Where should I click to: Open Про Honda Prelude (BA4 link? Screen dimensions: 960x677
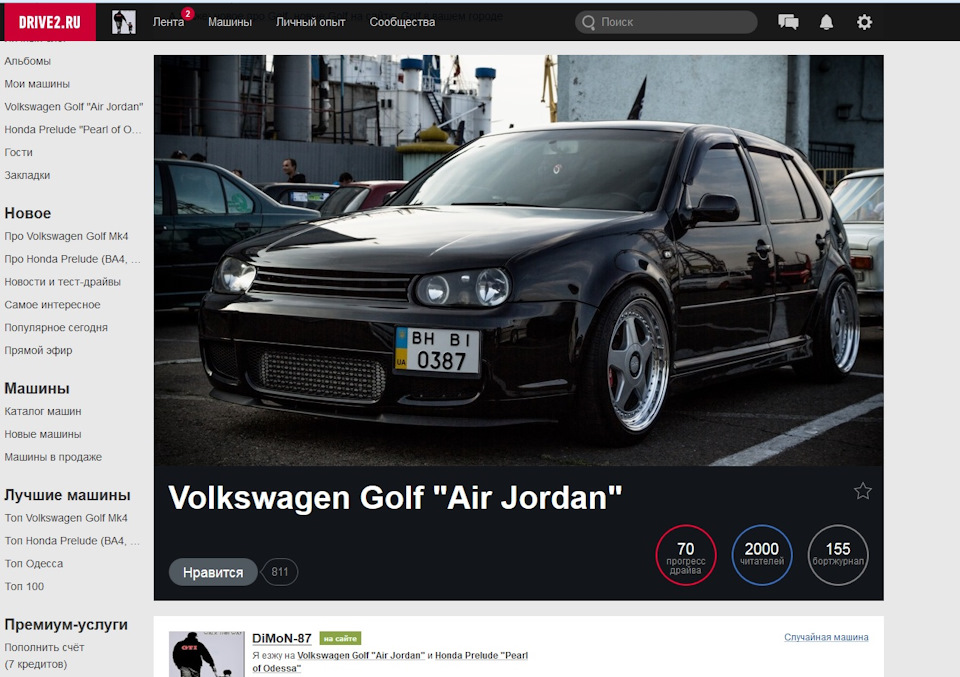72,259
